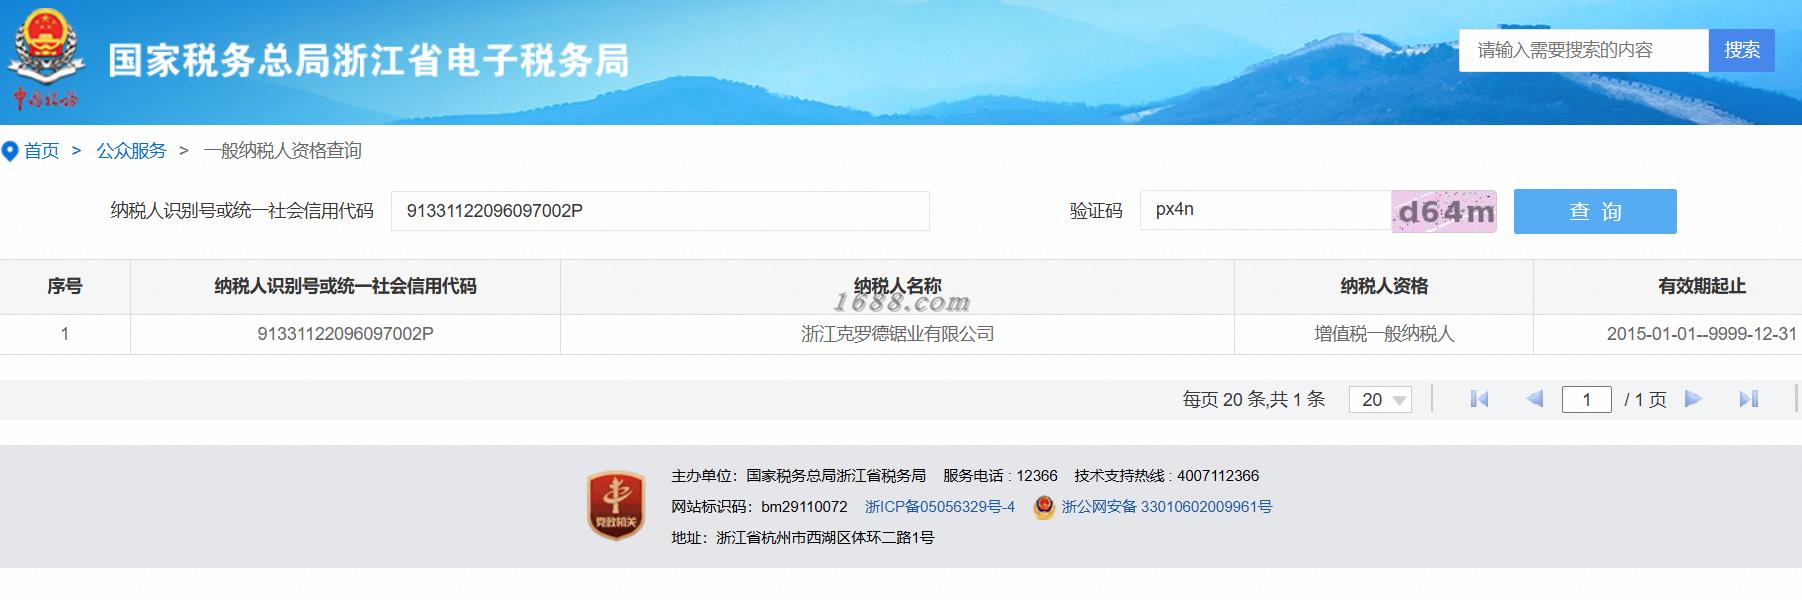Go to first page arrow icon

point(1480,399)
